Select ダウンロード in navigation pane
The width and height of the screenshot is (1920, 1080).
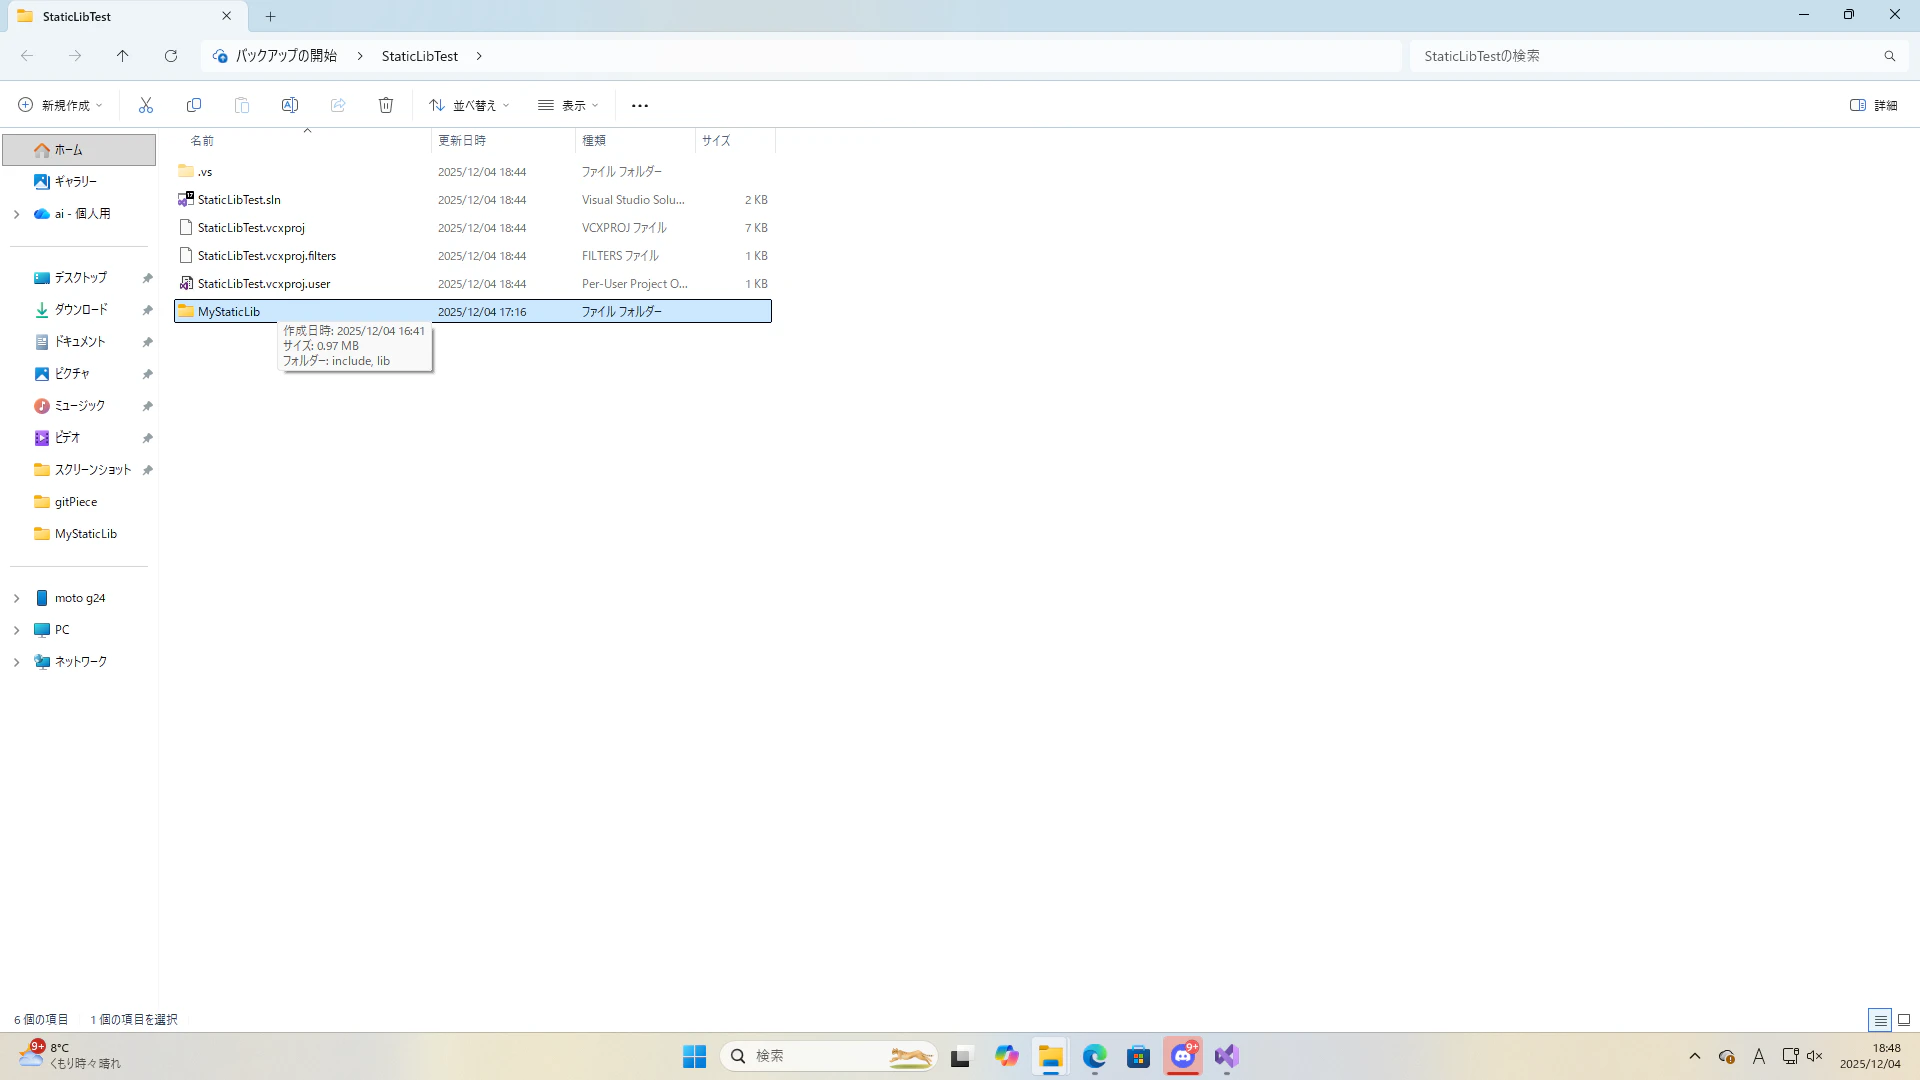(x=81, y=310)
